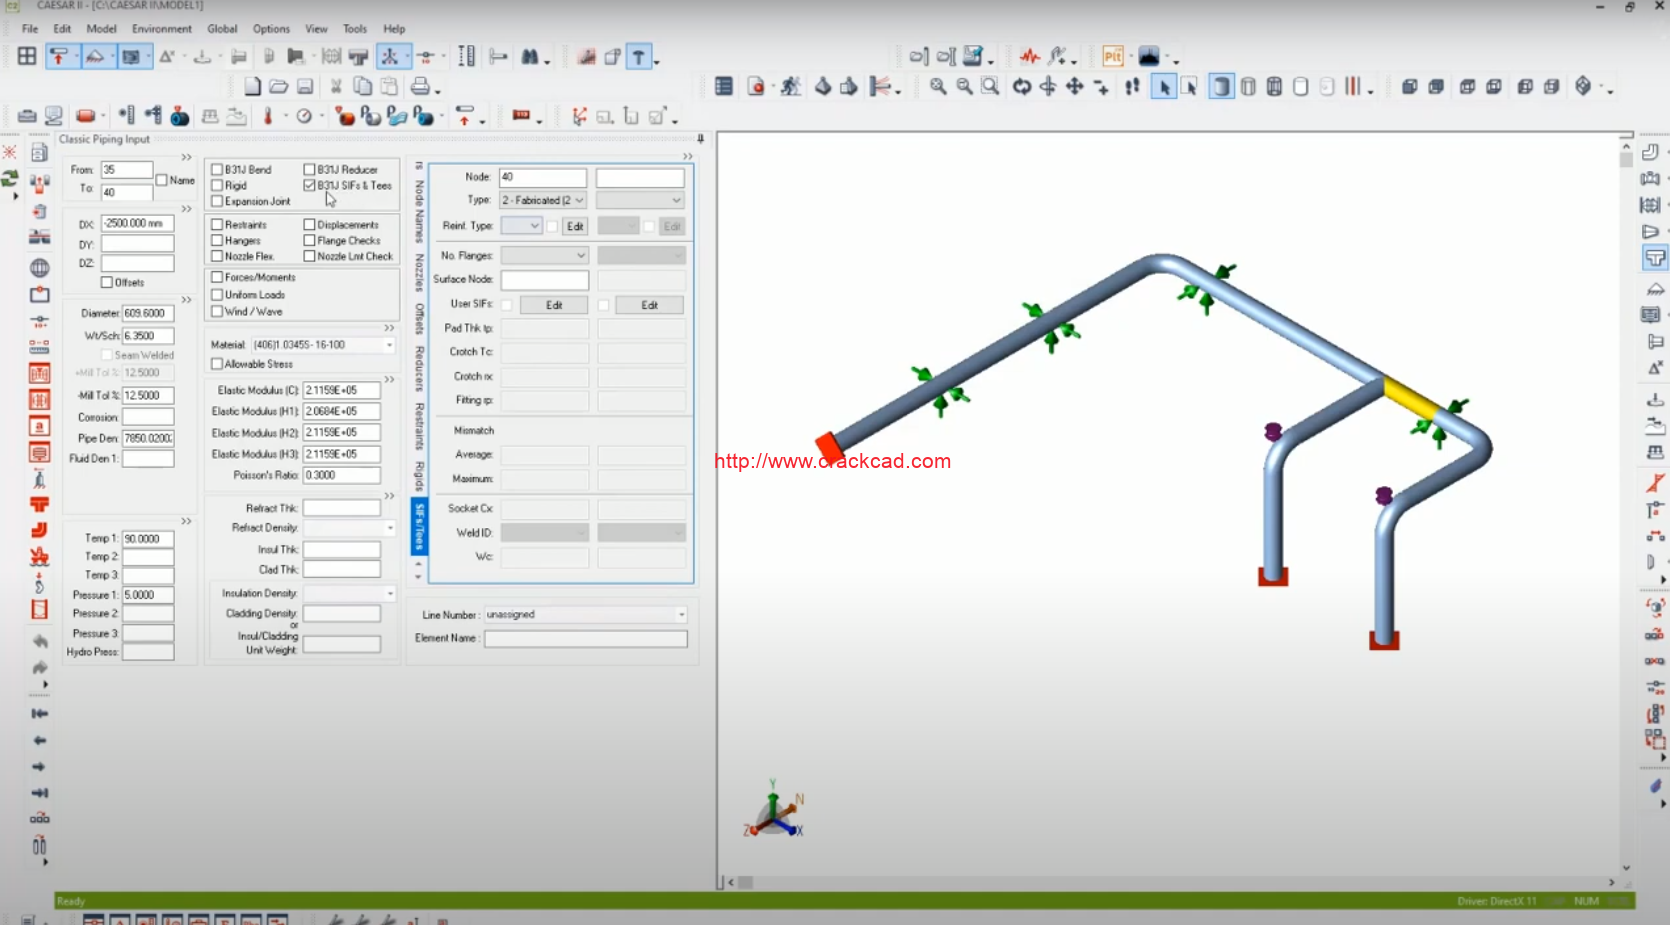1670x925 pixels.
Task: Expand the Line Number unassigned dropdown
Action: coord(680,614)
